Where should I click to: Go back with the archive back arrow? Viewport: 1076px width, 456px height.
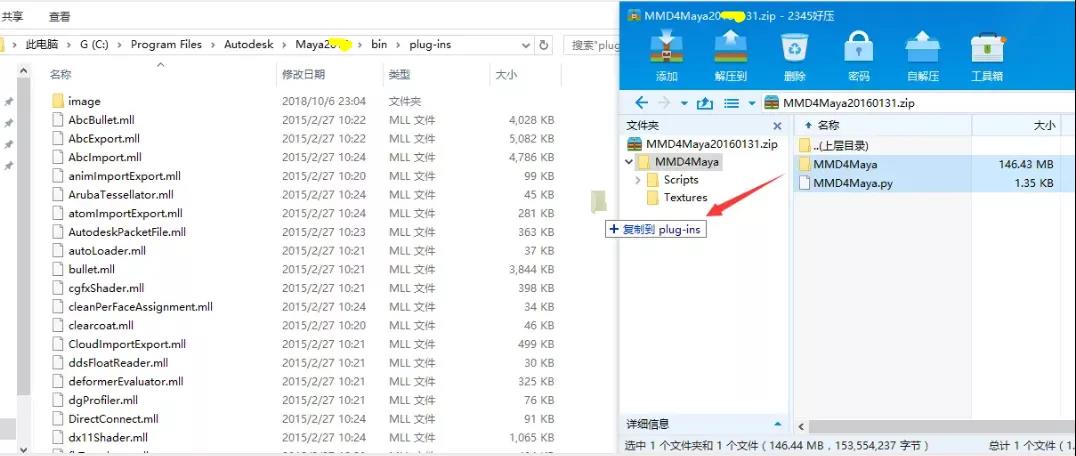pos(641,103)
